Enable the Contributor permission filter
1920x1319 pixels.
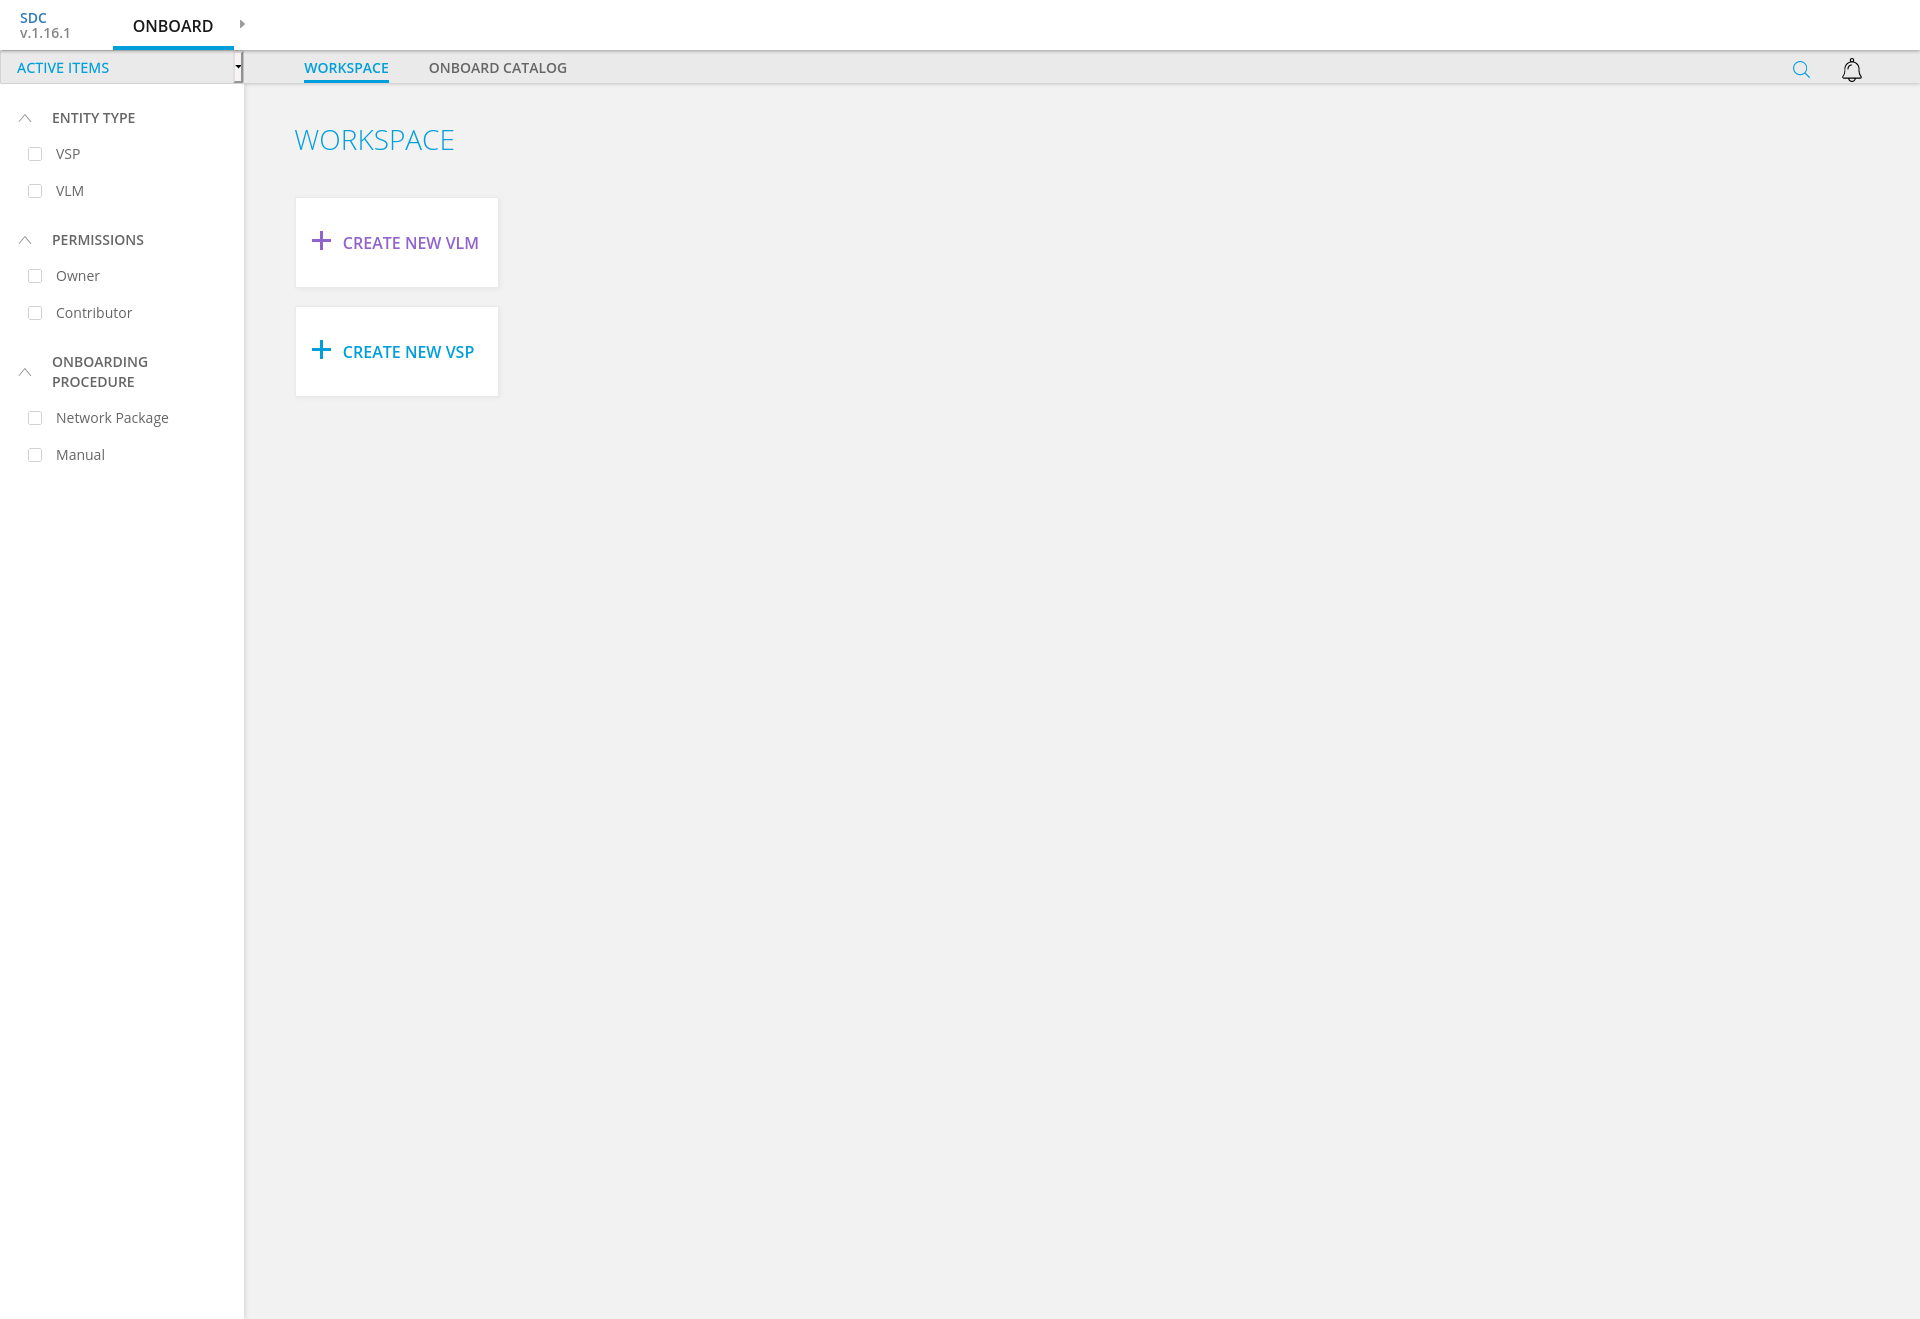[x=35, y=313]
